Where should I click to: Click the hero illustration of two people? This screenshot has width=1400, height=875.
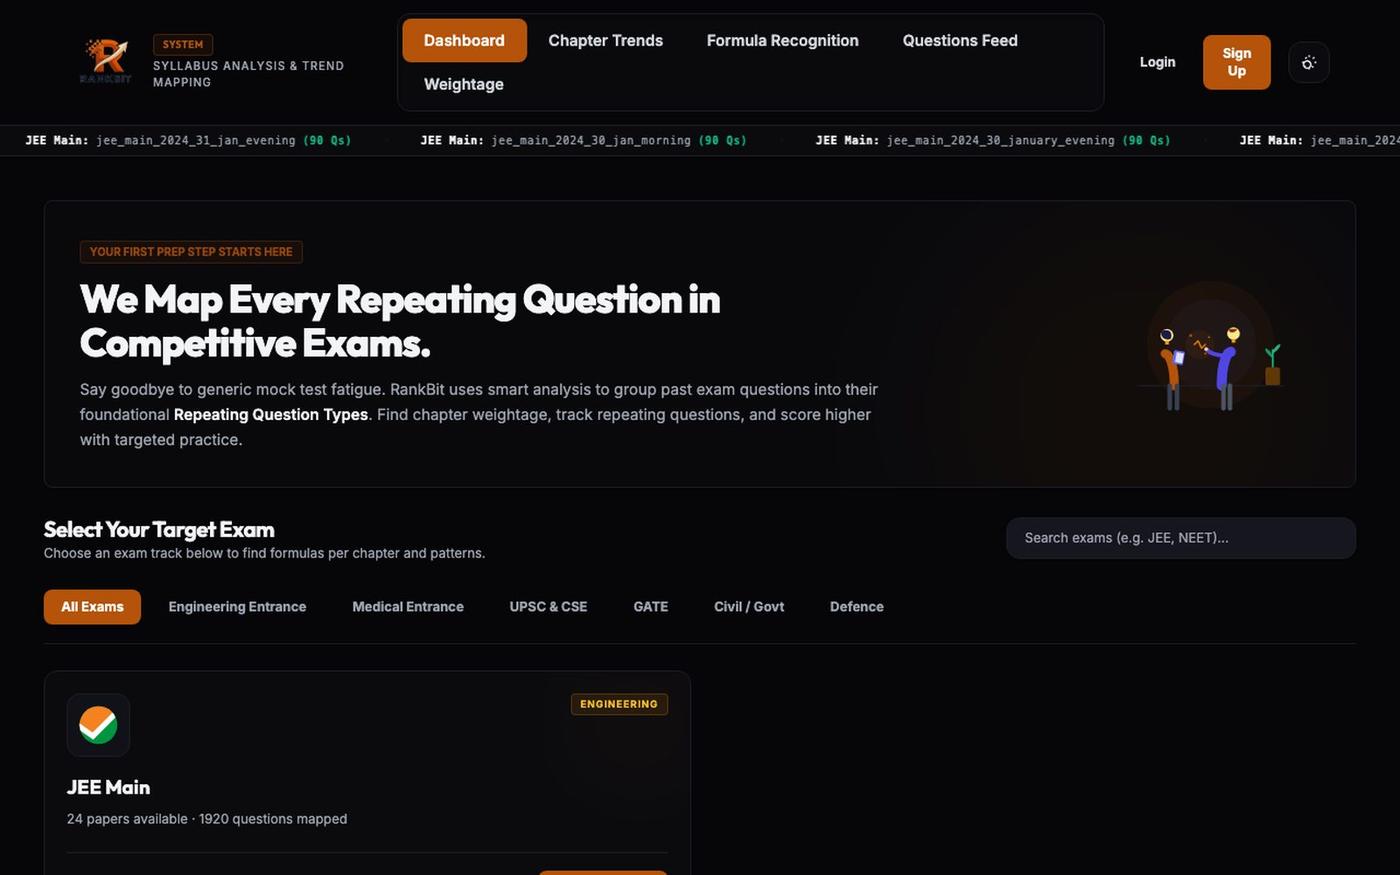click(x=1210, y=346)
